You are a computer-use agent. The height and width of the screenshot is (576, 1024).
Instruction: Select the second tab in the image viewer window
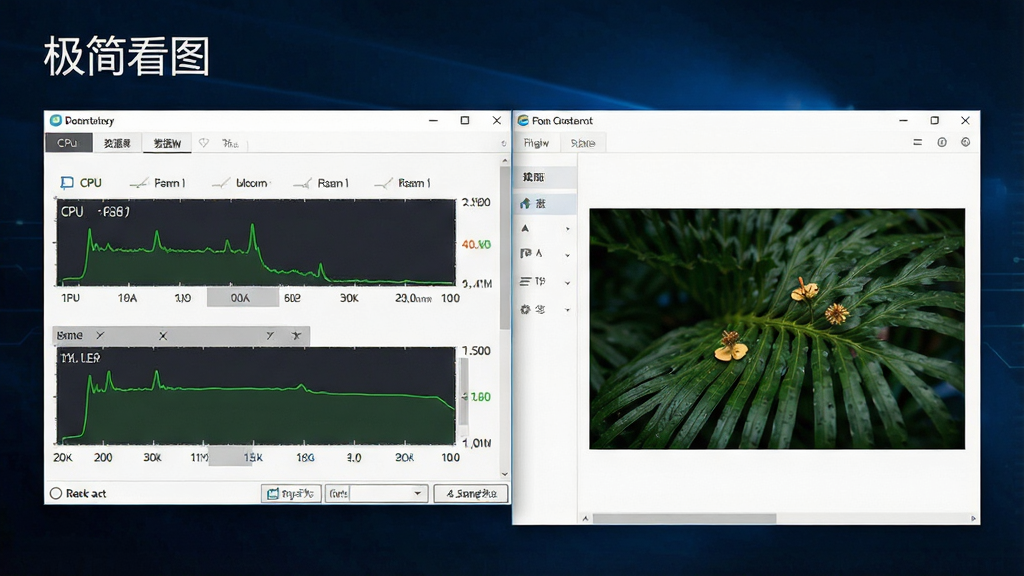pos(583,143)
